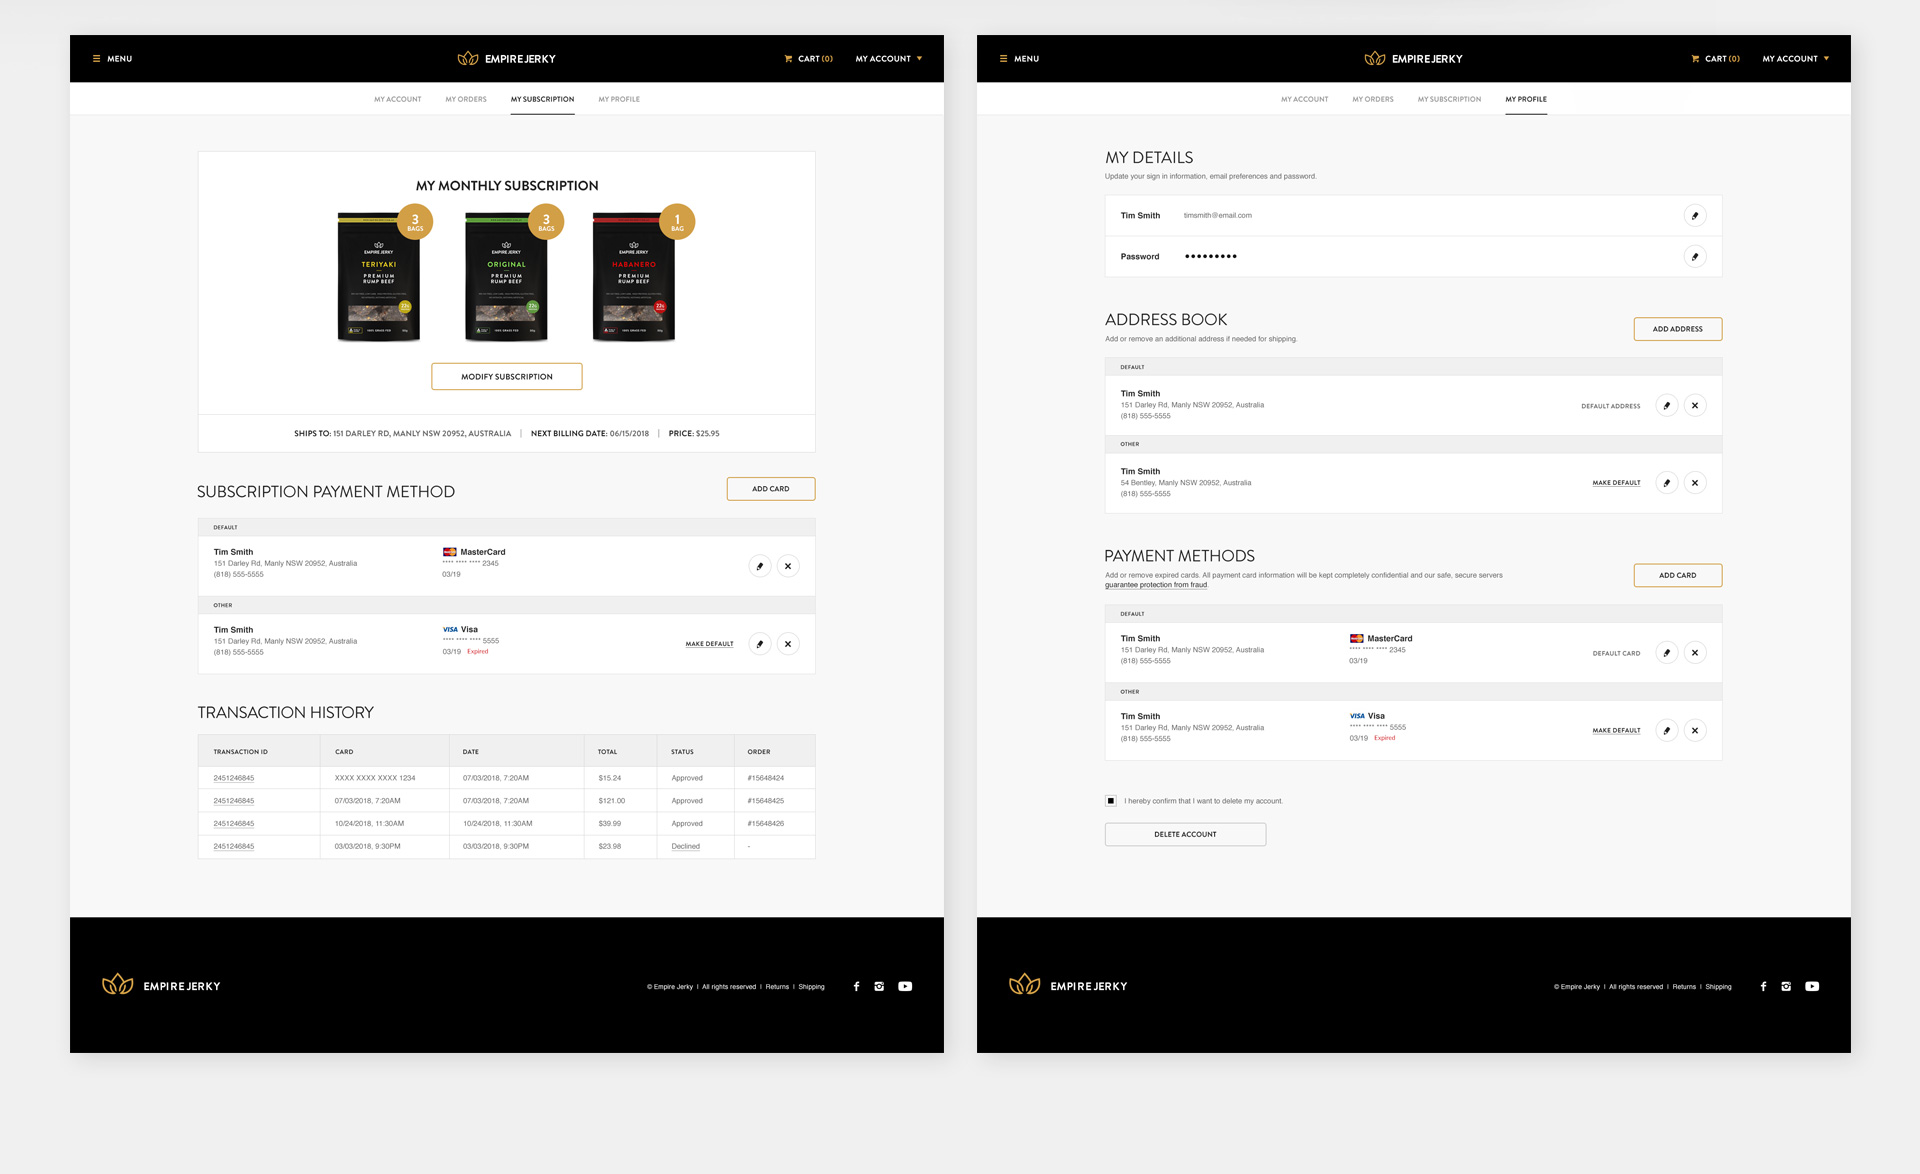
Task: Click Facebook icon in left page footer
Action: 856,987
